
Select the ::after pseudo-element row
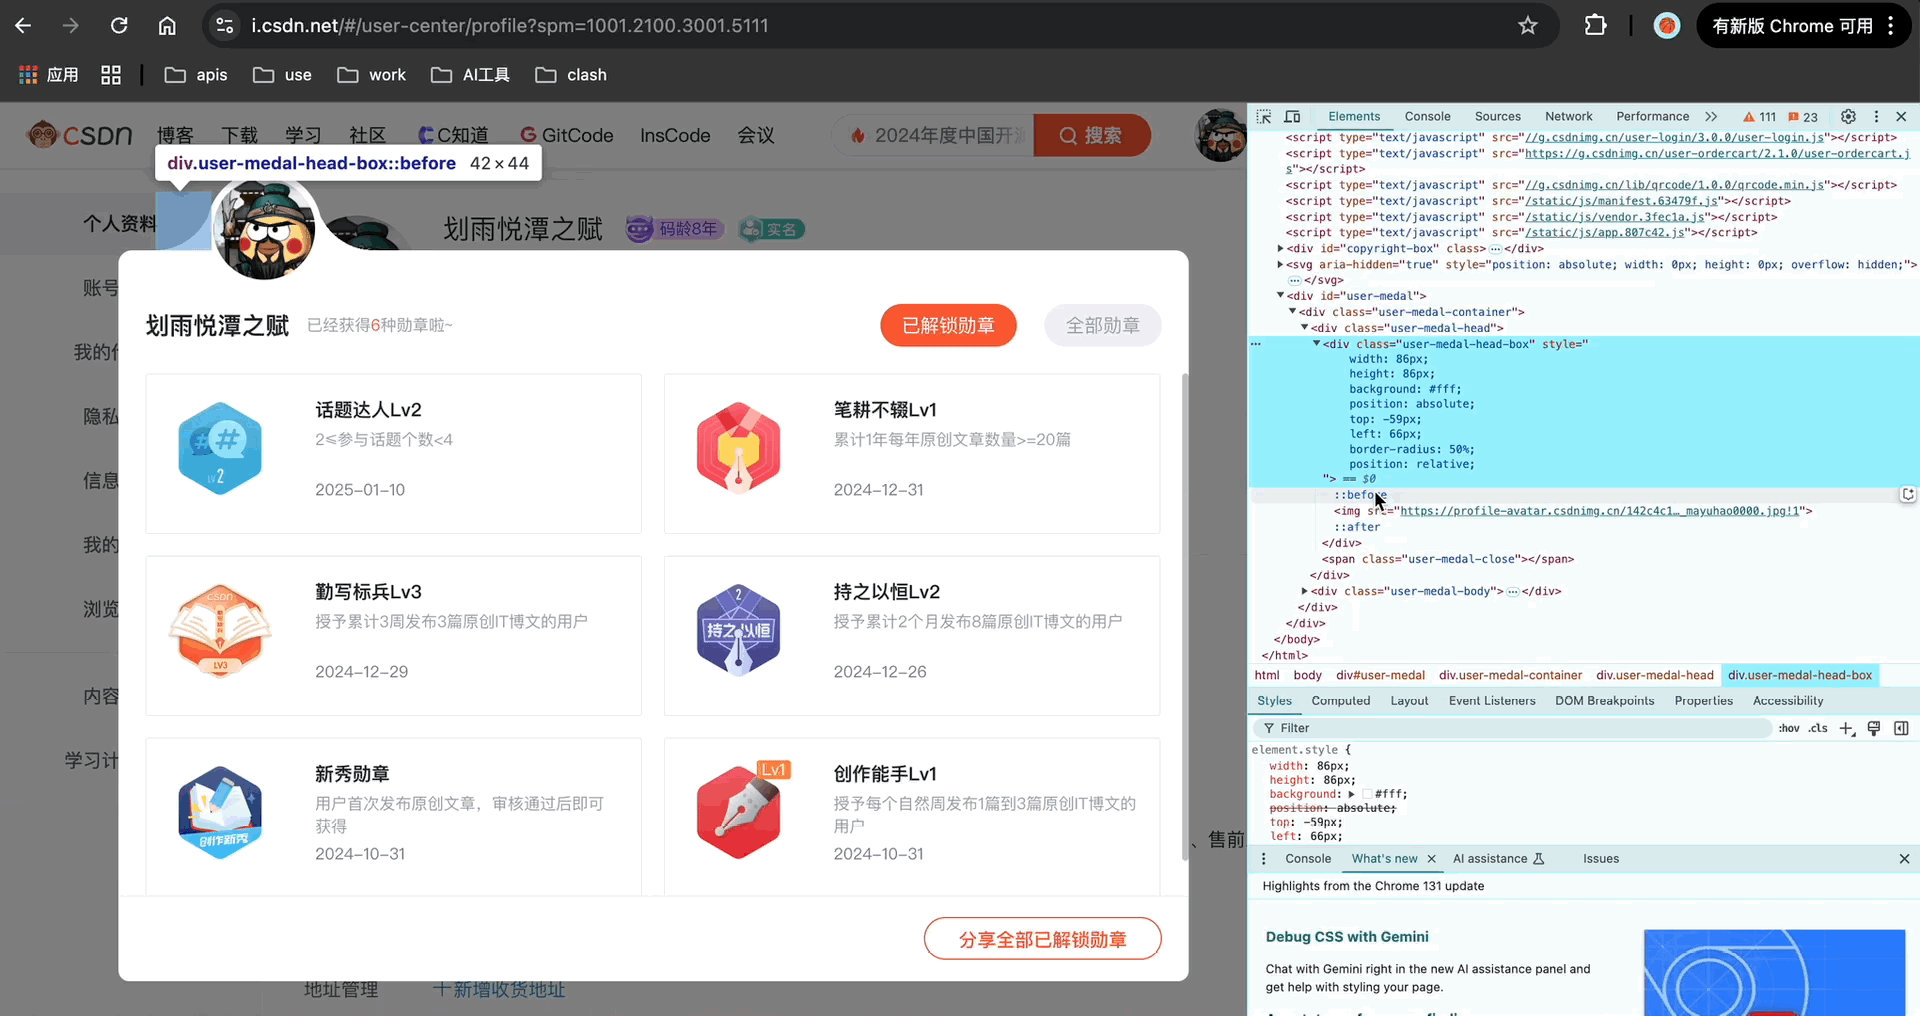pyautogui.click(x=1357, y=527)
